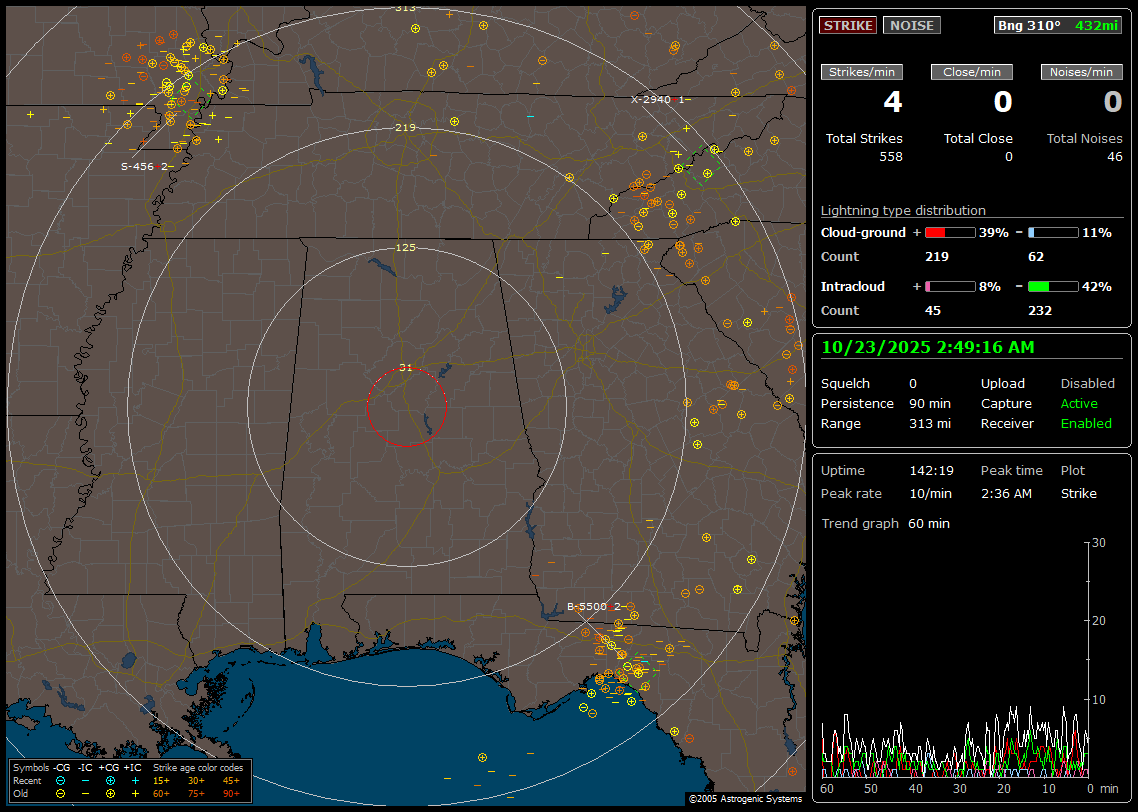Click the Strikes/min label button
This screenshot has height=812, width=1138.
coord(862,72)
